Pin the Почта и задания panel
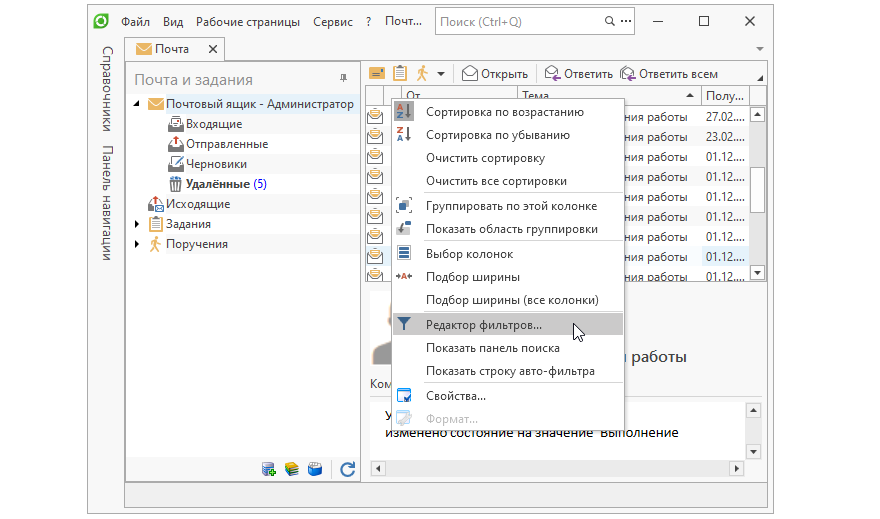The image size is (880, 519). (x=344, y=79)
